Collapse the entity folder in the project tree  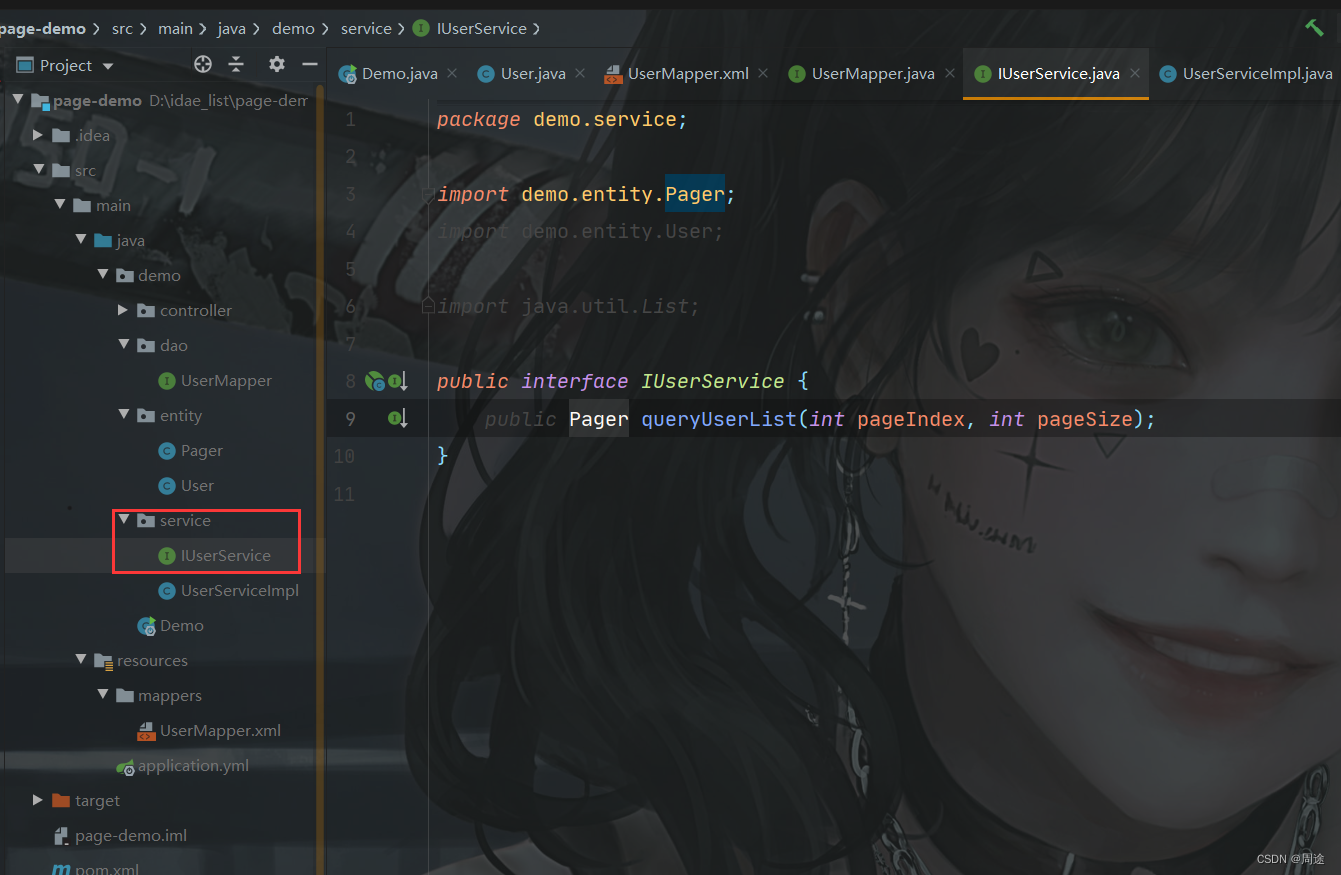[x=122, y=415]
